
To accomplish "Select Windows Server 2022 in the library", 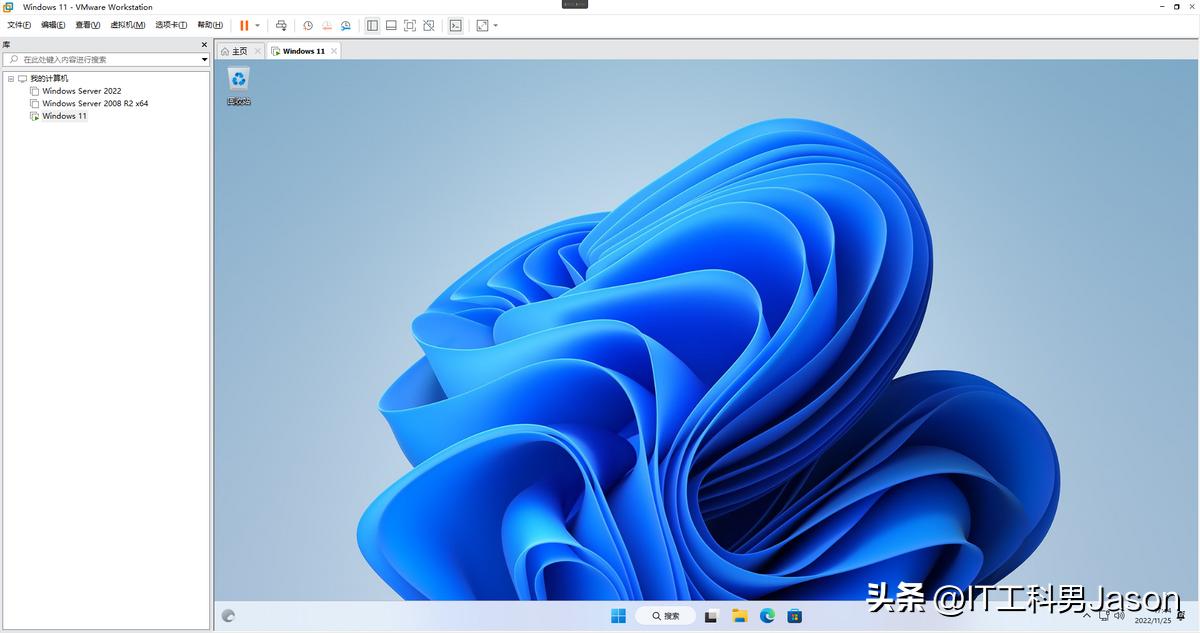I will tap(82, 90).
